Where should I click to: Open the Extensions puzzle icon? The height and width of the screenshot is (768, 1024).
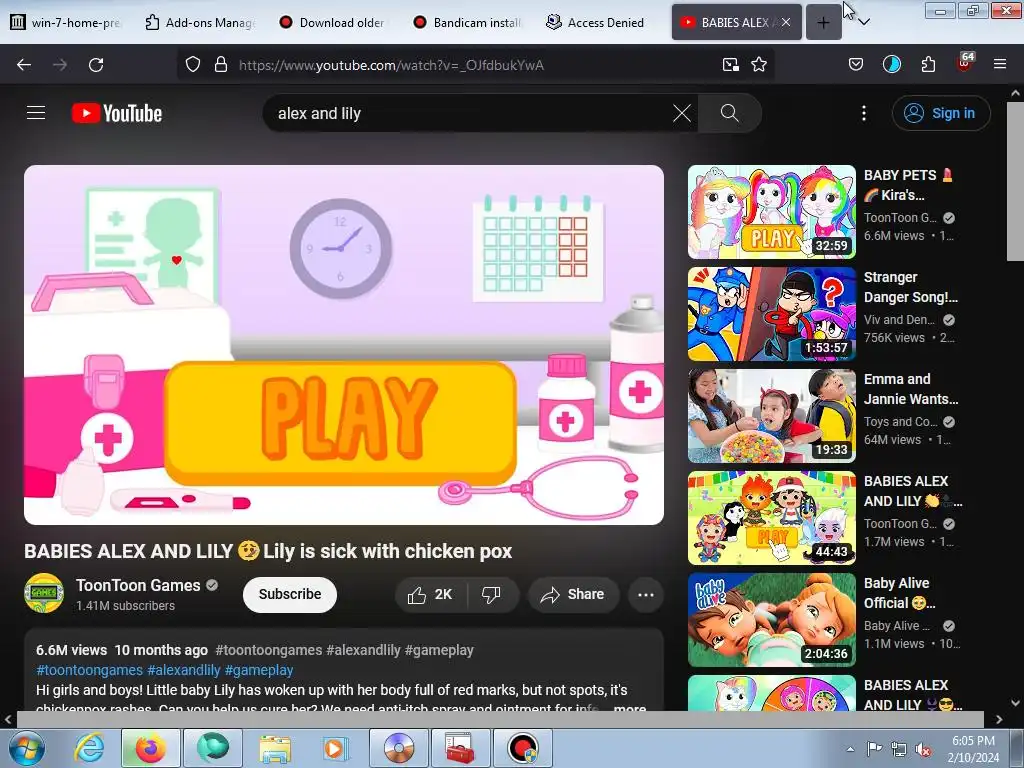click(x=928, y=65)
